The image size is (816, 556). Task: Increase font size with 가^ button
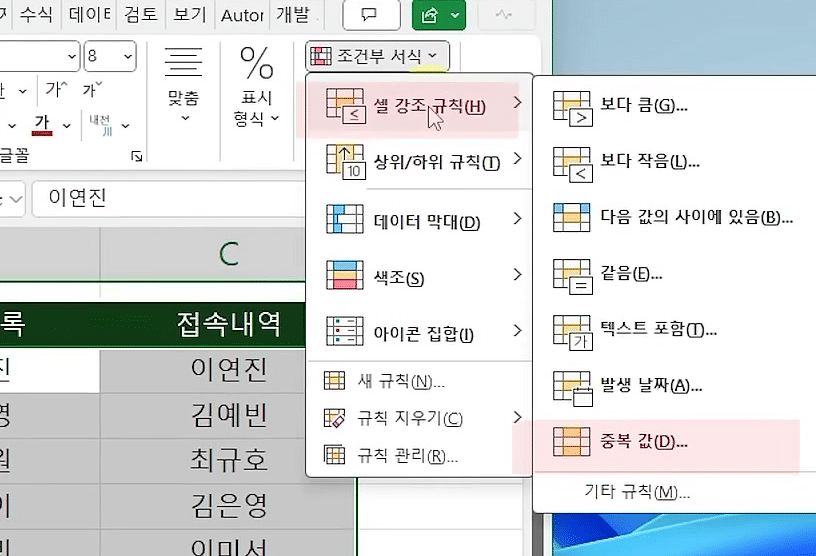pyautogui.click(x=56, y=90)
